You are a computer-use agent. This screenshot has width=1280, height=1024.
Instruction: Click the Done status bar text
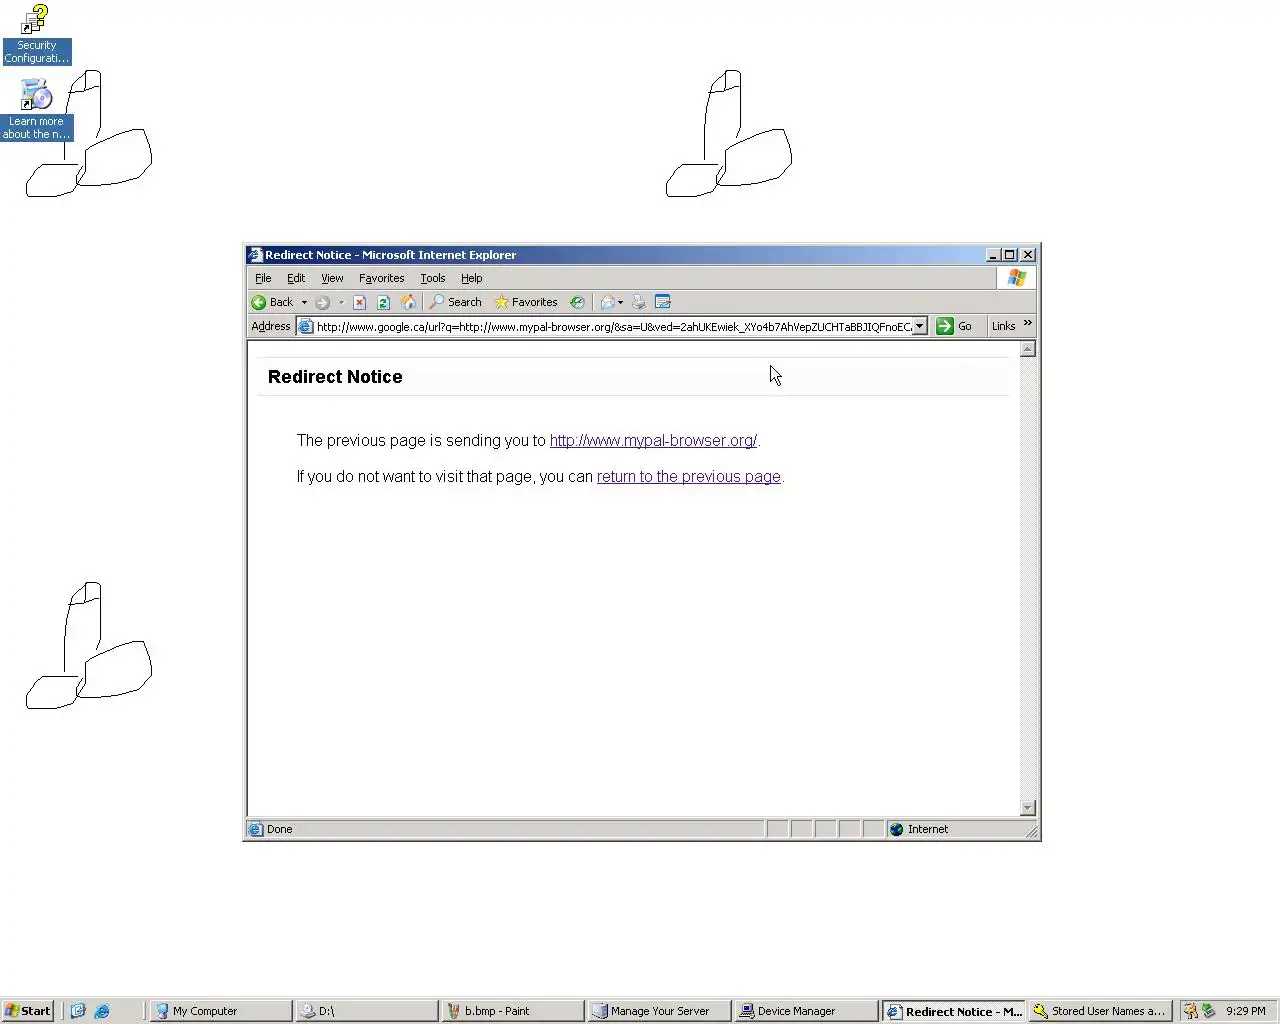[279, 829]
